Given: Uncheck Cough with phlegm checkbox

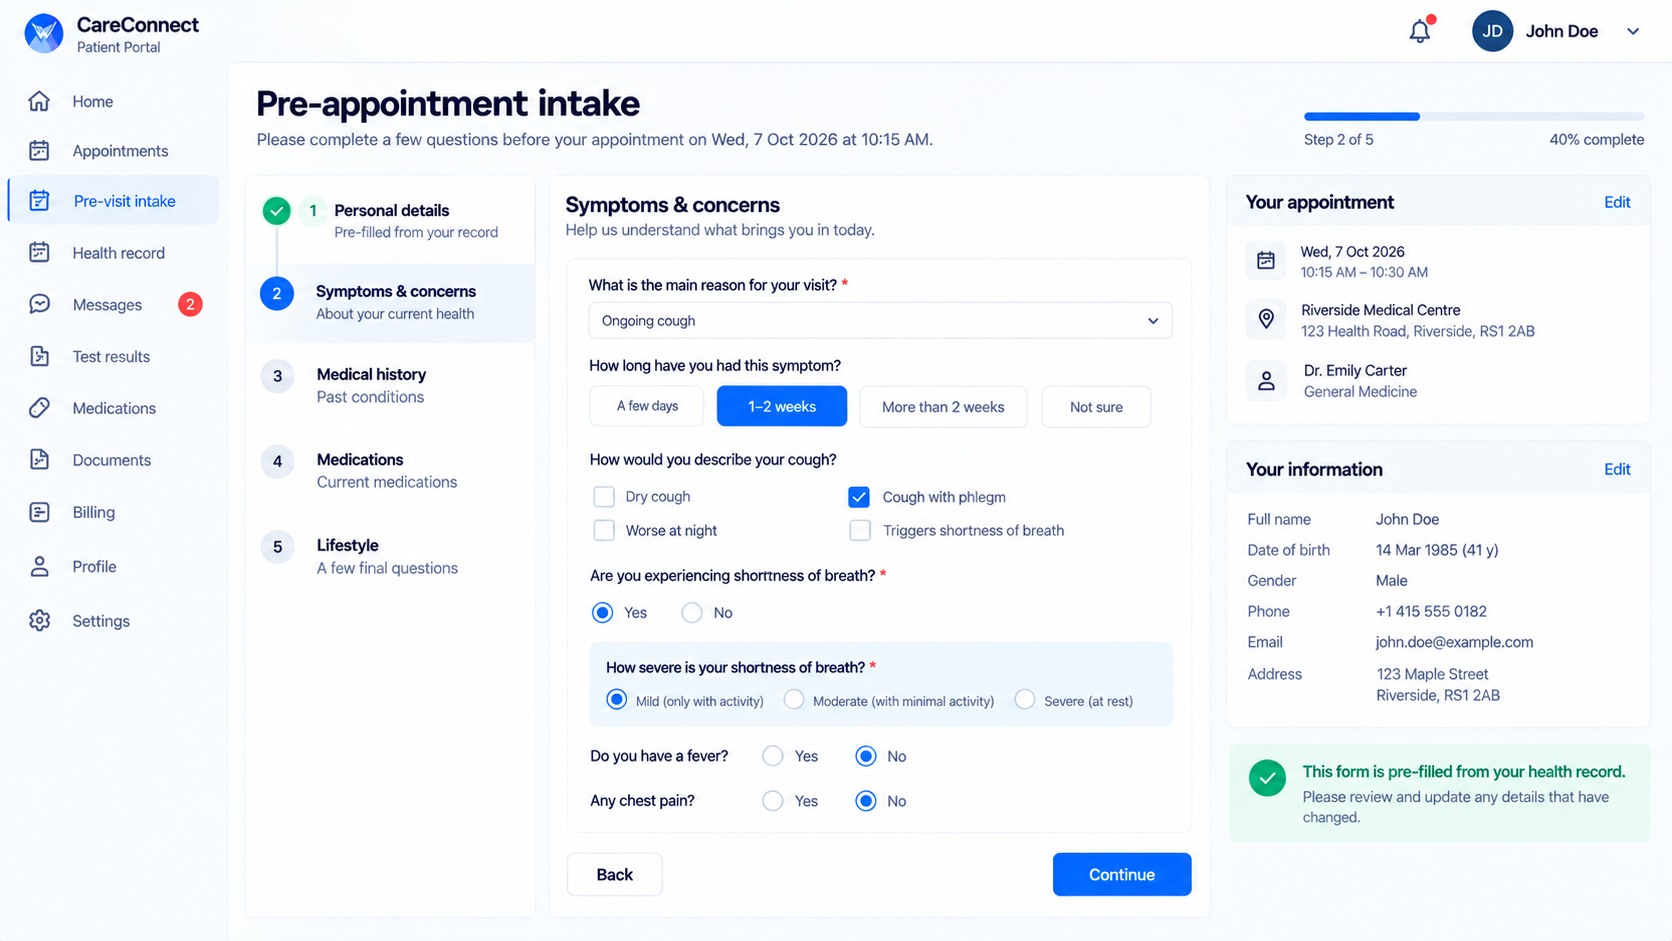Looking at the screenshot, I should pyautogui.click(x=859, y=497).
